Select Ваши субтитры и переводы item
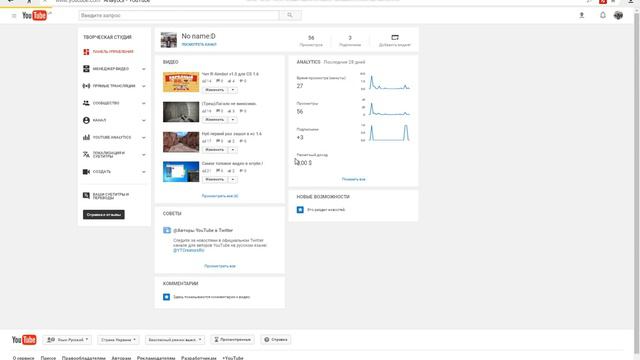Viewport: 640px width, 360px height. click(111, 196)
